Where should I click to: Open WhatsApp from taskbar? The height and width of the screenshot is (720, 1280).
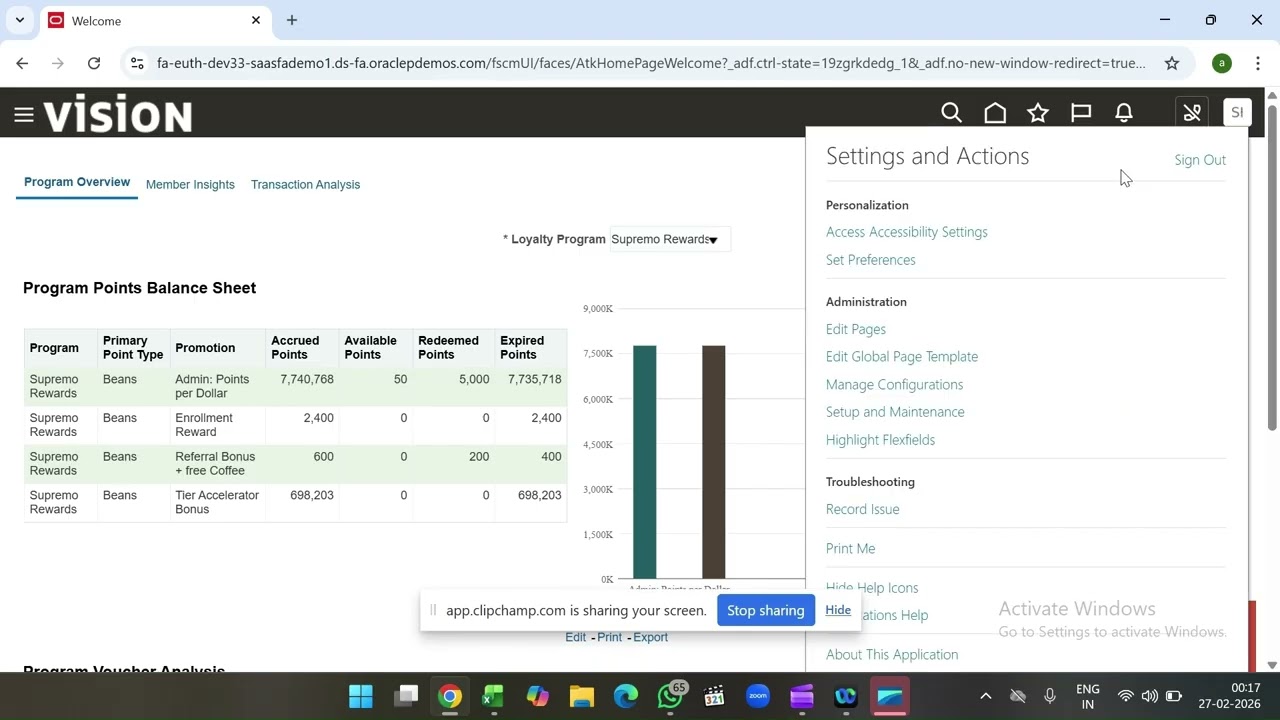[670, 696]
